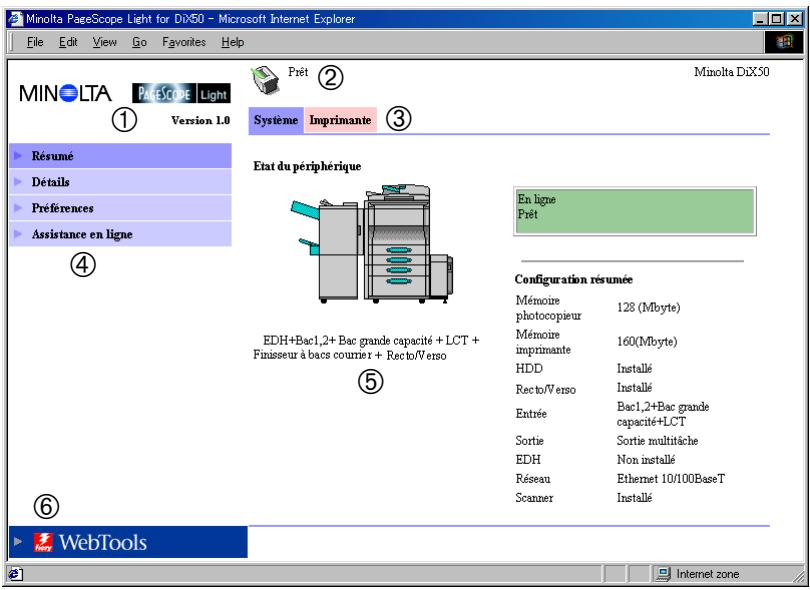Click the arrow beside WebTools
This screenshot has height=590, width=810.
click(x=18, y=541)
